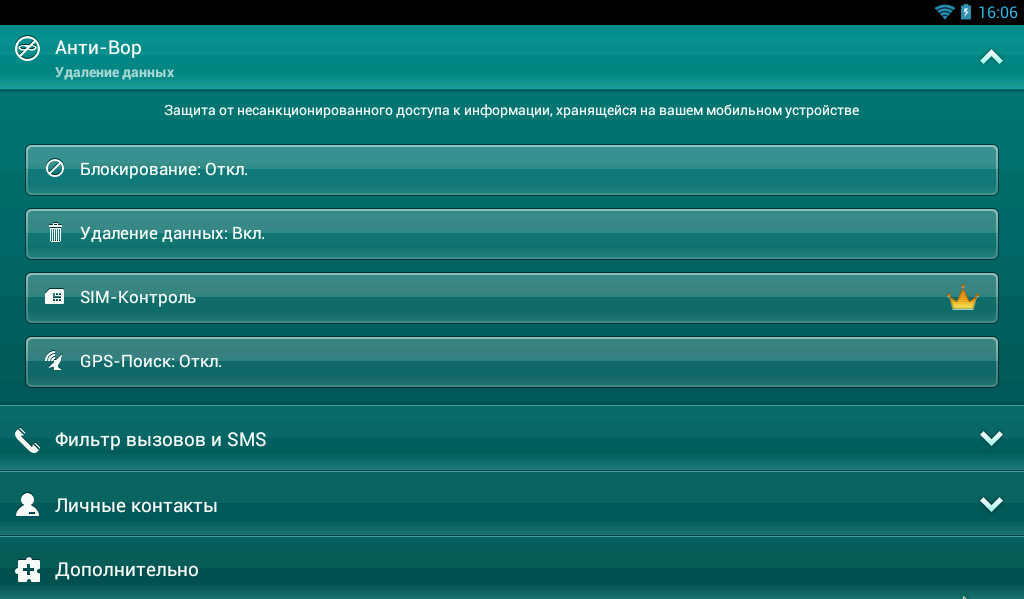
Task: Click the Личные контакты person icon
Action: (x=27, y=505)
